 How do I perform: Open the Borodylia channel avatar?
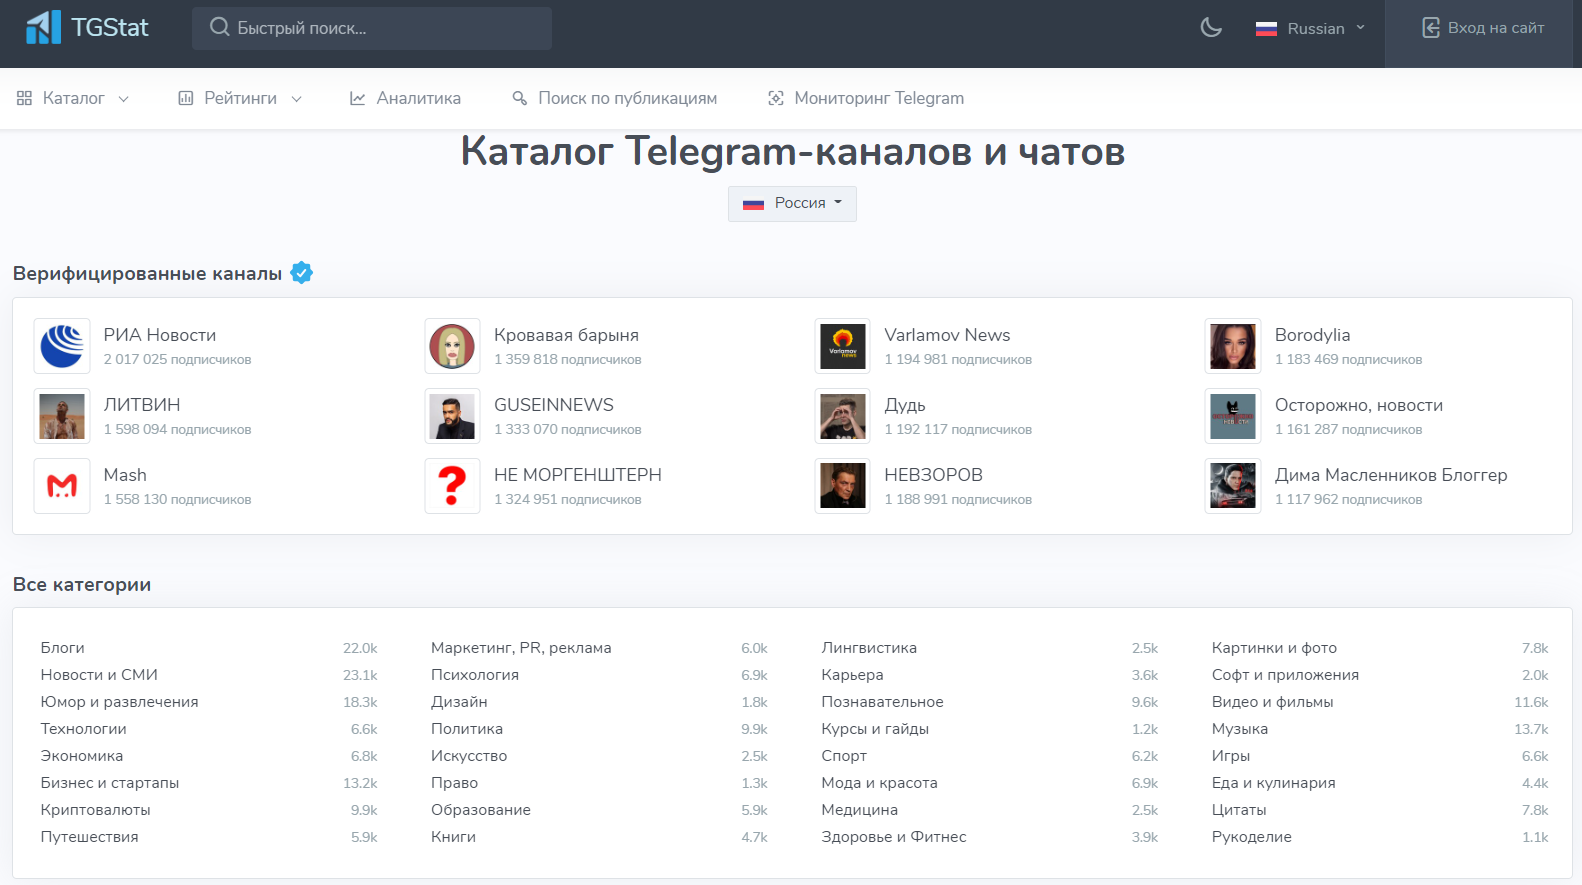click(1233, 346)
